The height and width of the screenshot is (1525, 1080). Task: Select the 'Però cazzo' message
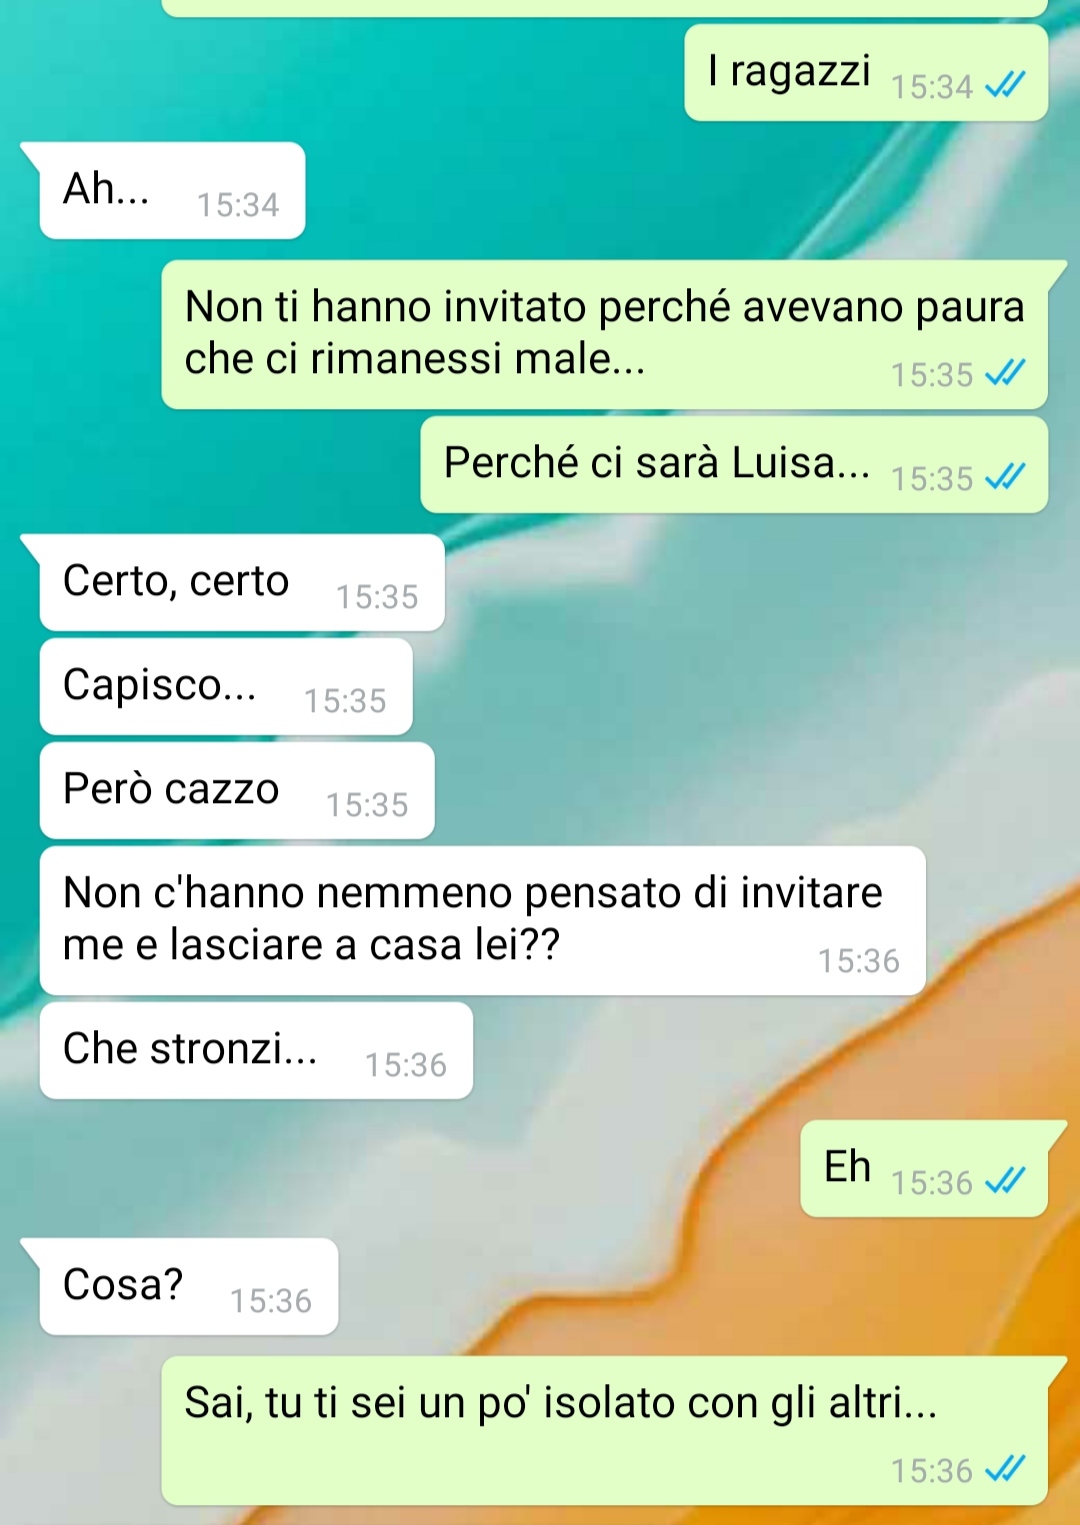coord(237,790)
